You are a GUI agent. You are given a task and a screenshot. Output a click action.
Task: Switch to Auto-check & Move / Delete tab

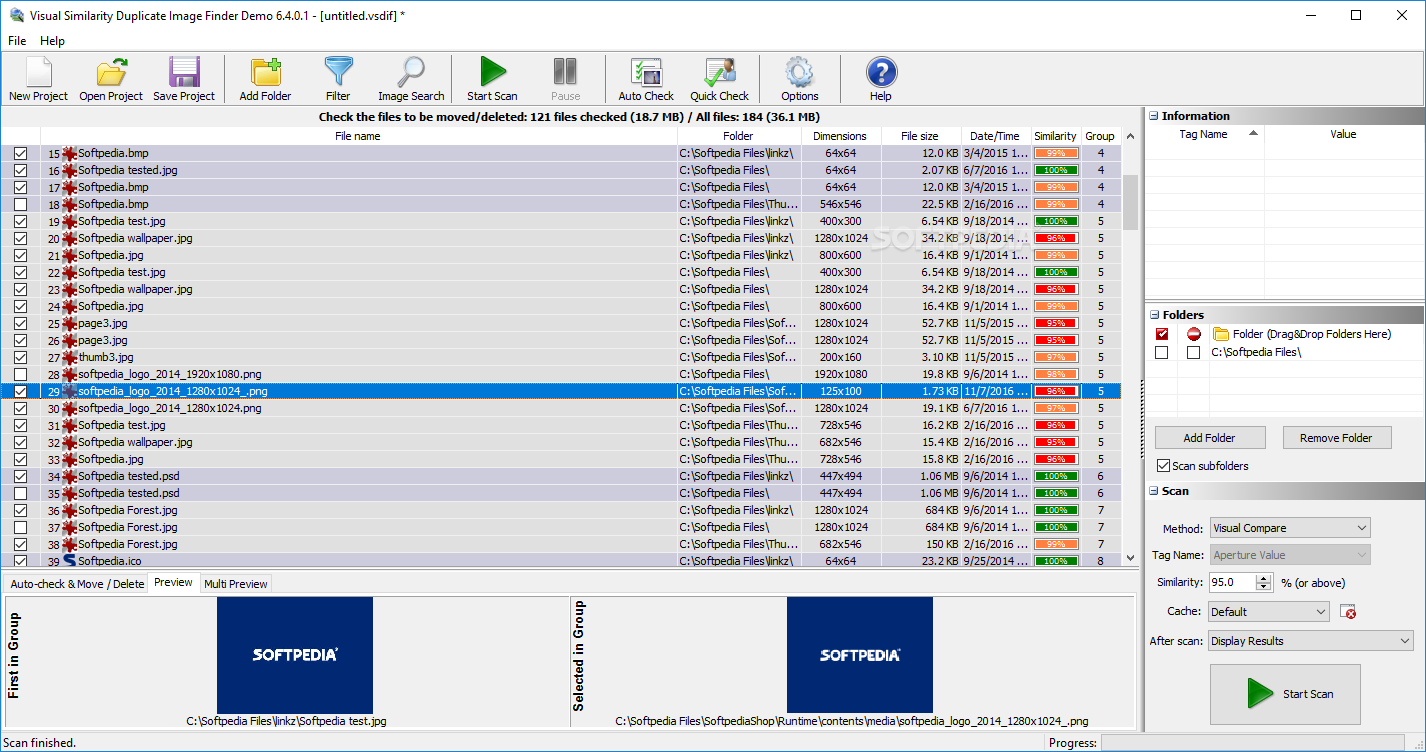77,584
